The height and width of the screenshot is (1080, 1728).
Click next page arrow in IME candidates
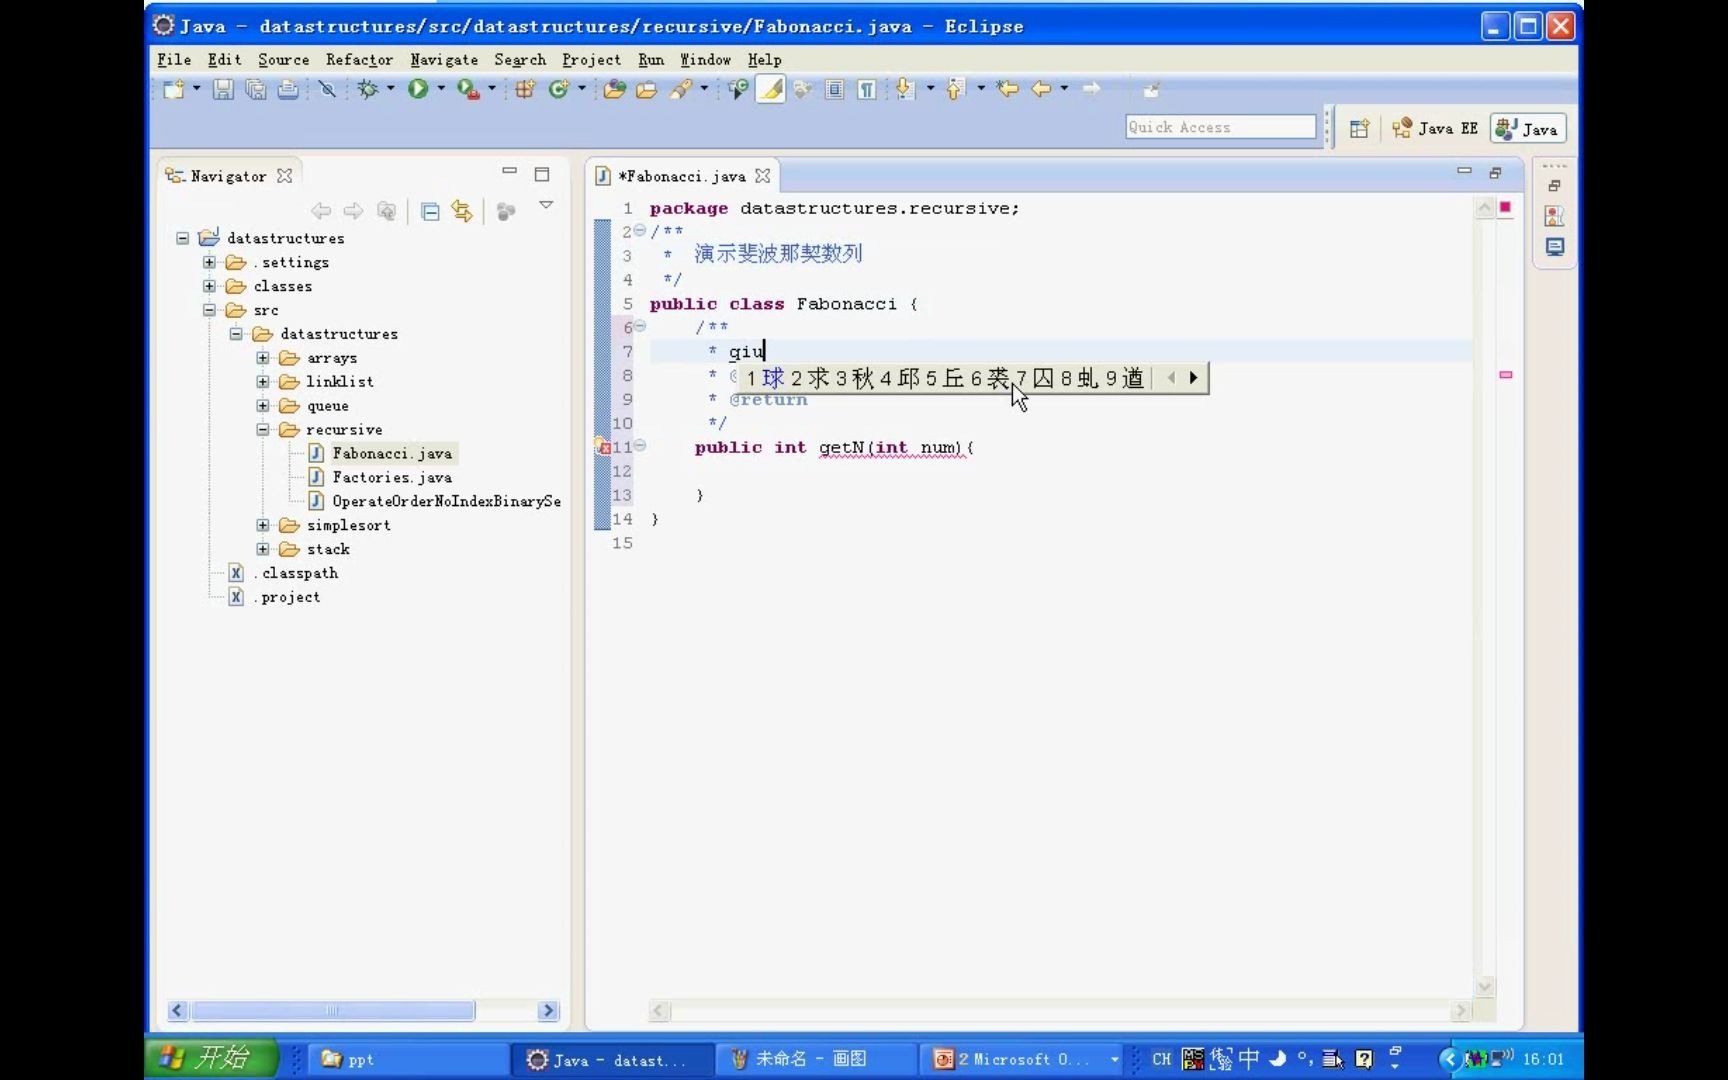(1193, 378)
